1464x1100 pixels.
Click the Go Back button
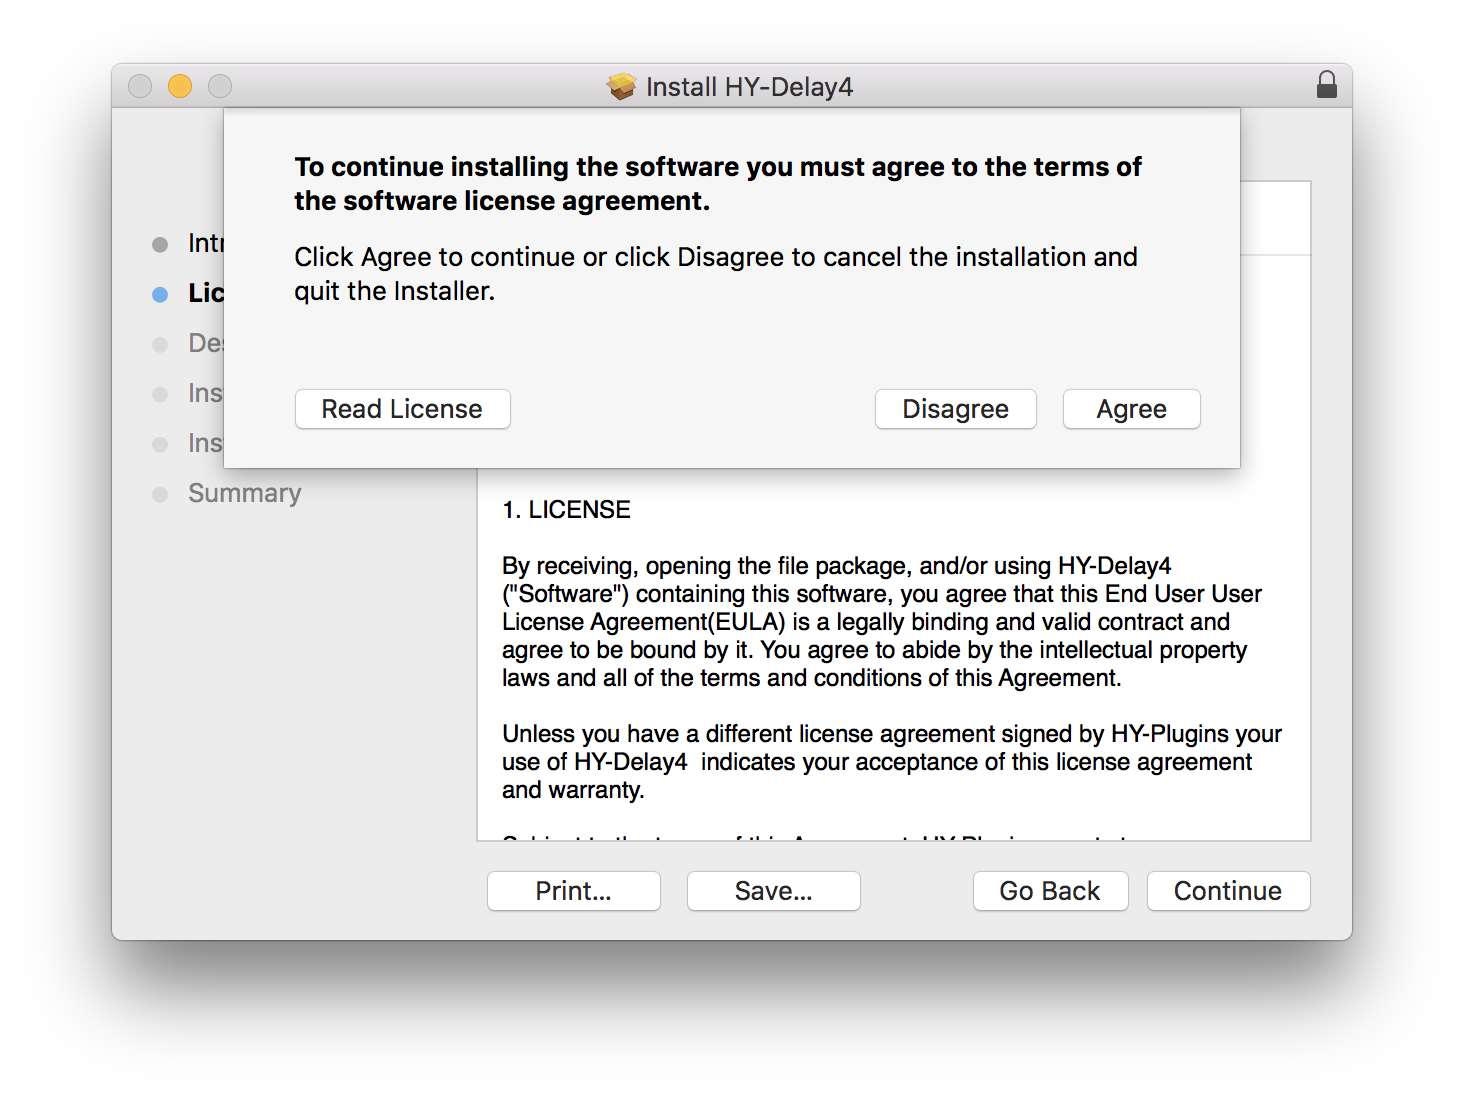[x=1050, y=891]
